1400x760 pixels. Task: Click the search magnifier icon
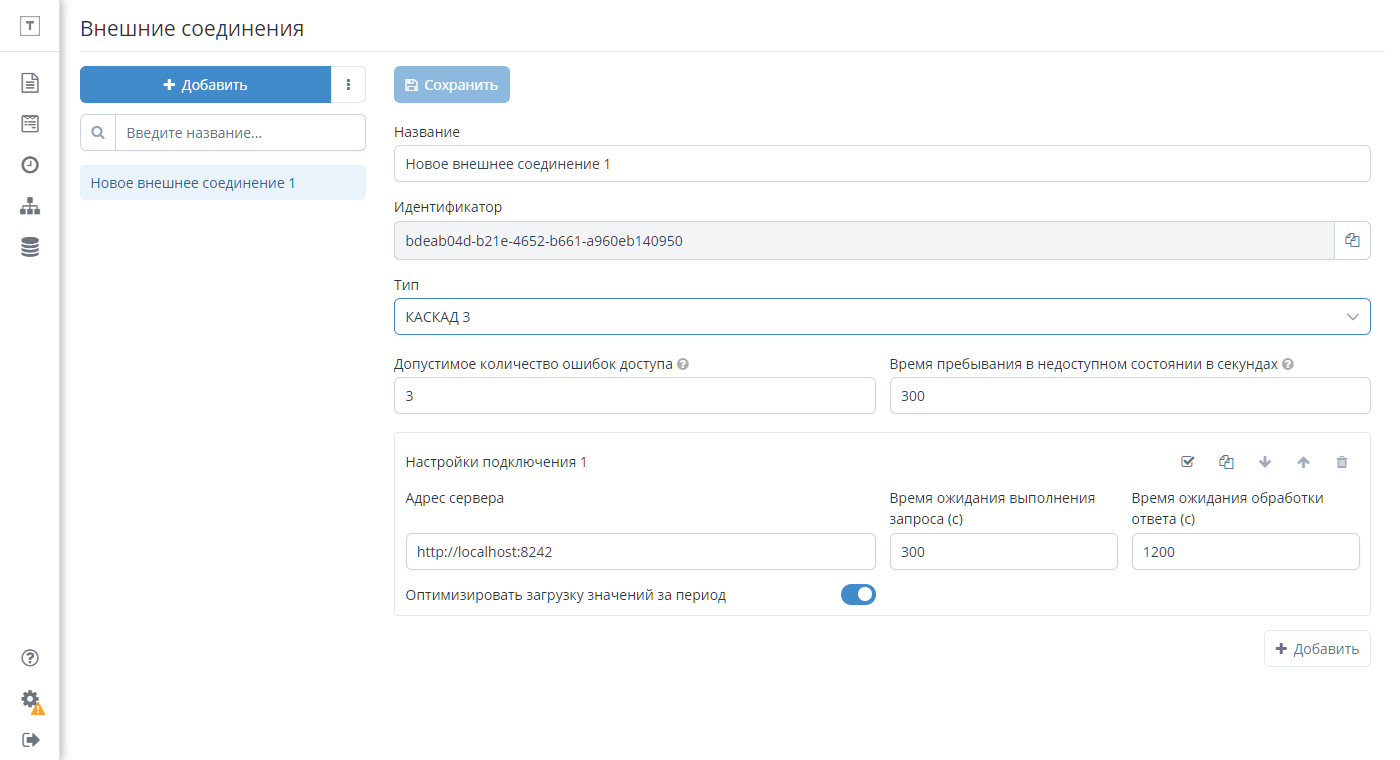click(98, 132)
